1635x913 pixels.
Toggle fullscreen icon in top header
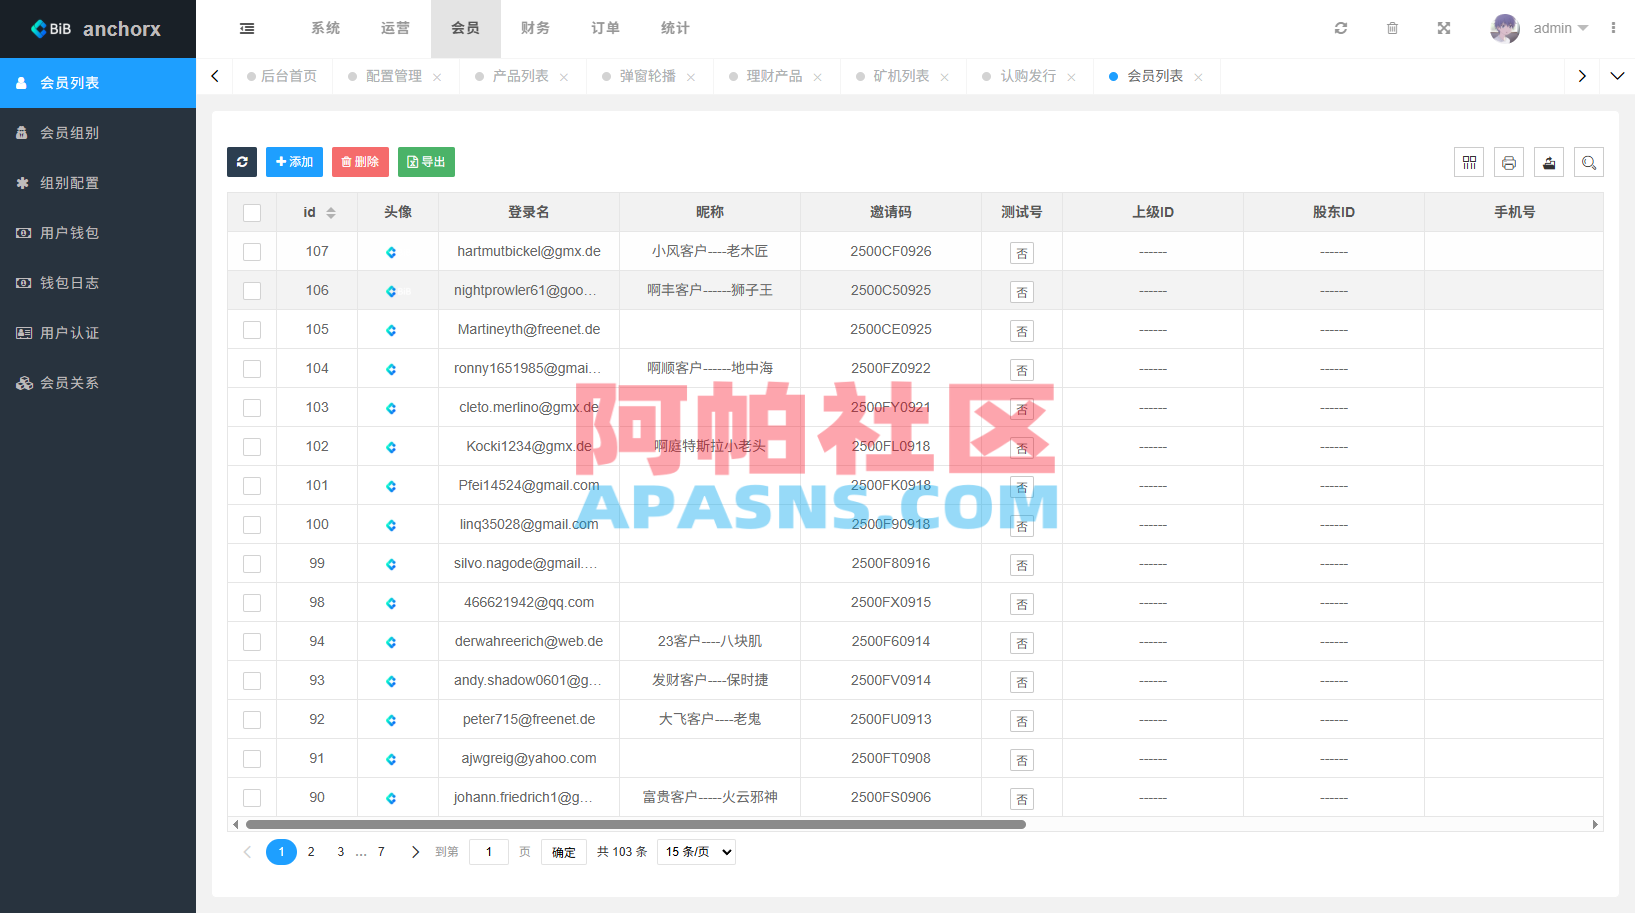(x=1444, y=28)
